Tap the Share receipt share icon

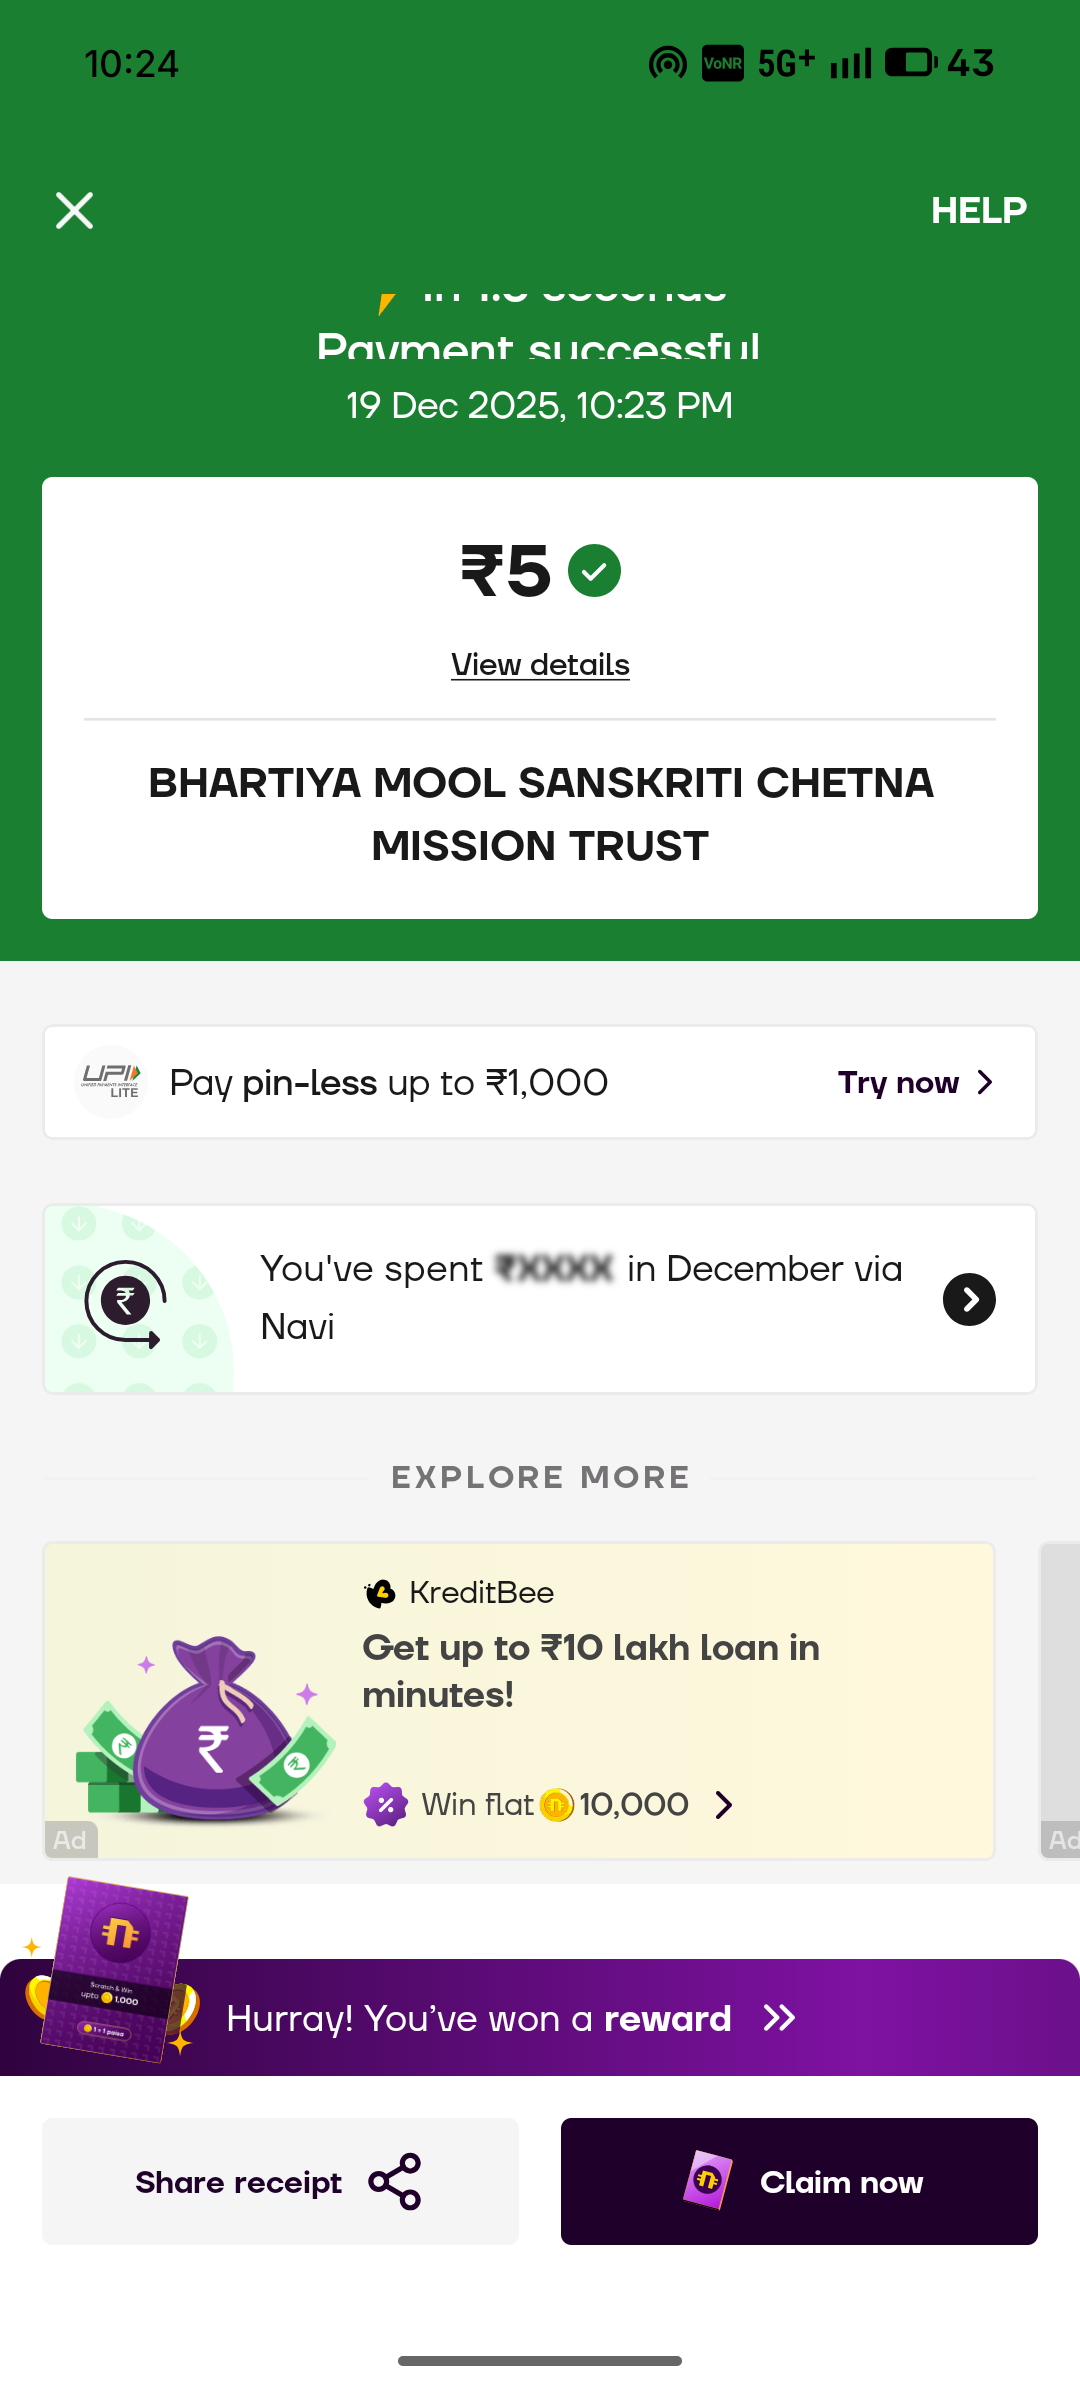point(395,2181)
